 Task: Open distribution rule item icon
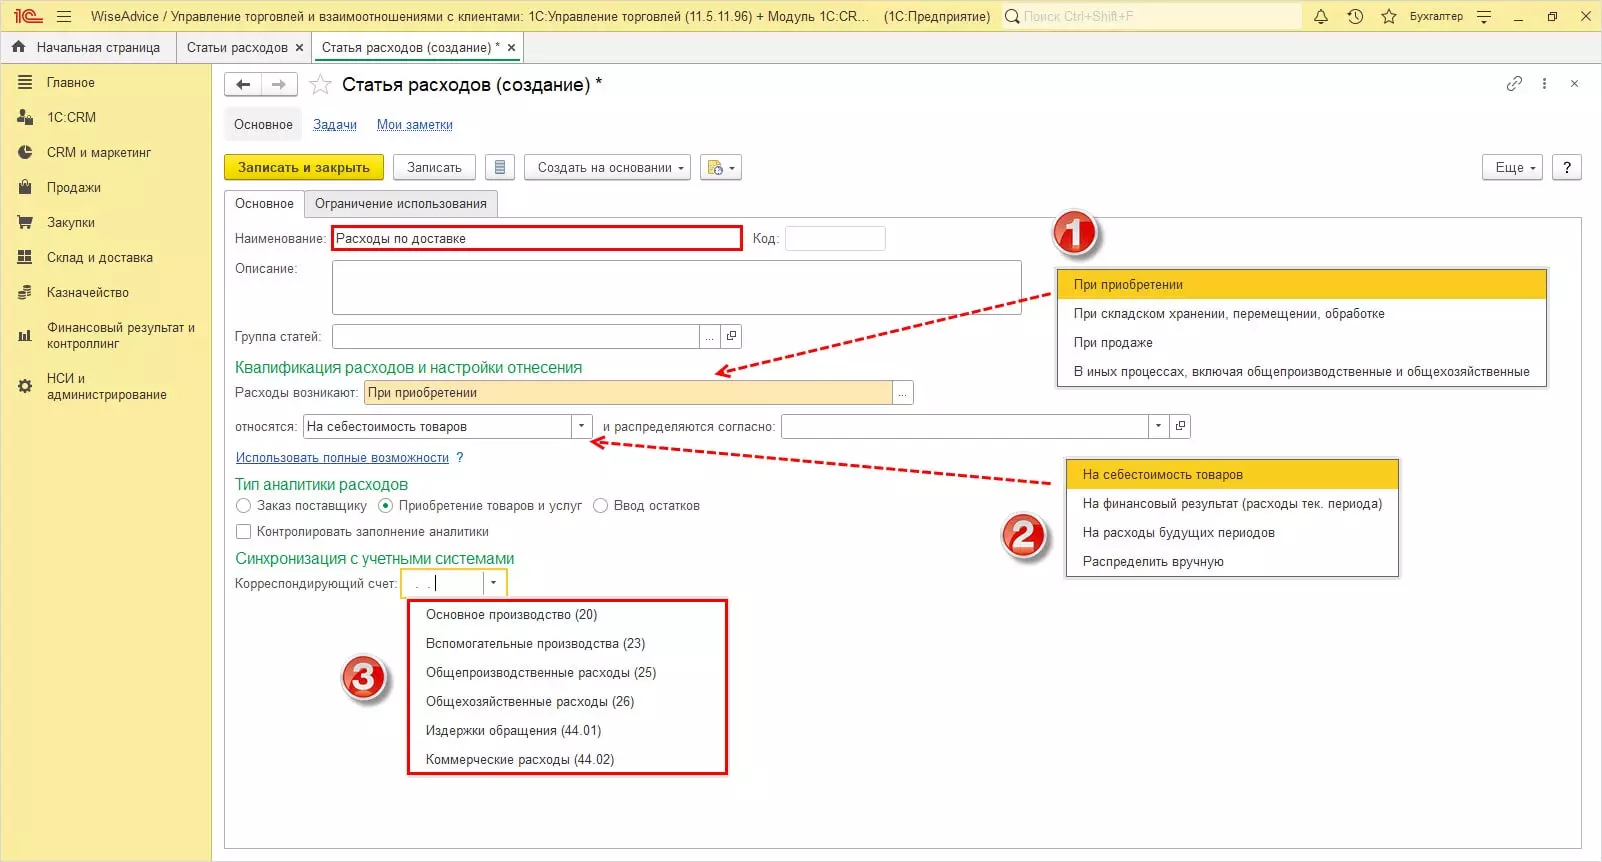click(x=1180, y=427)
